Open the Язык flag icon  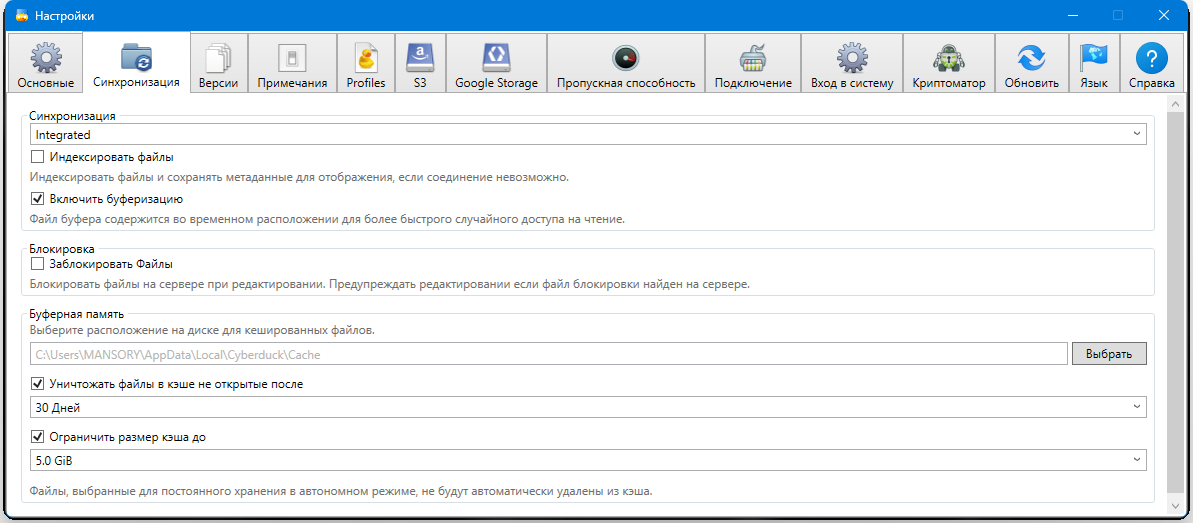point(1094,58)
